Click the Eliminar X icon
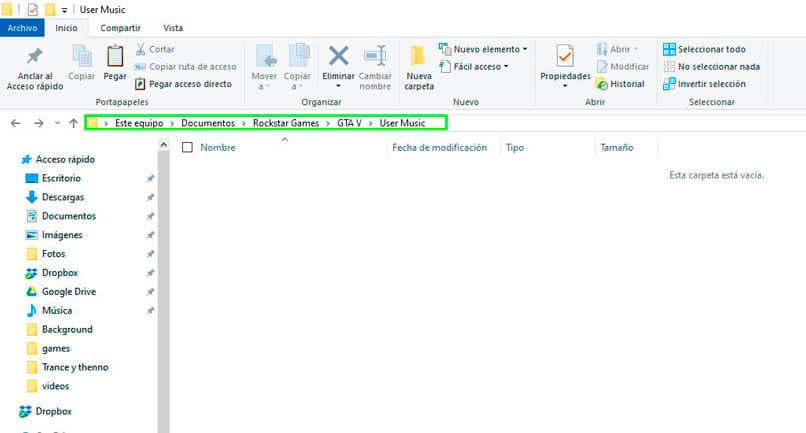Screen dimensions: 806x433 tap(338, 56)
